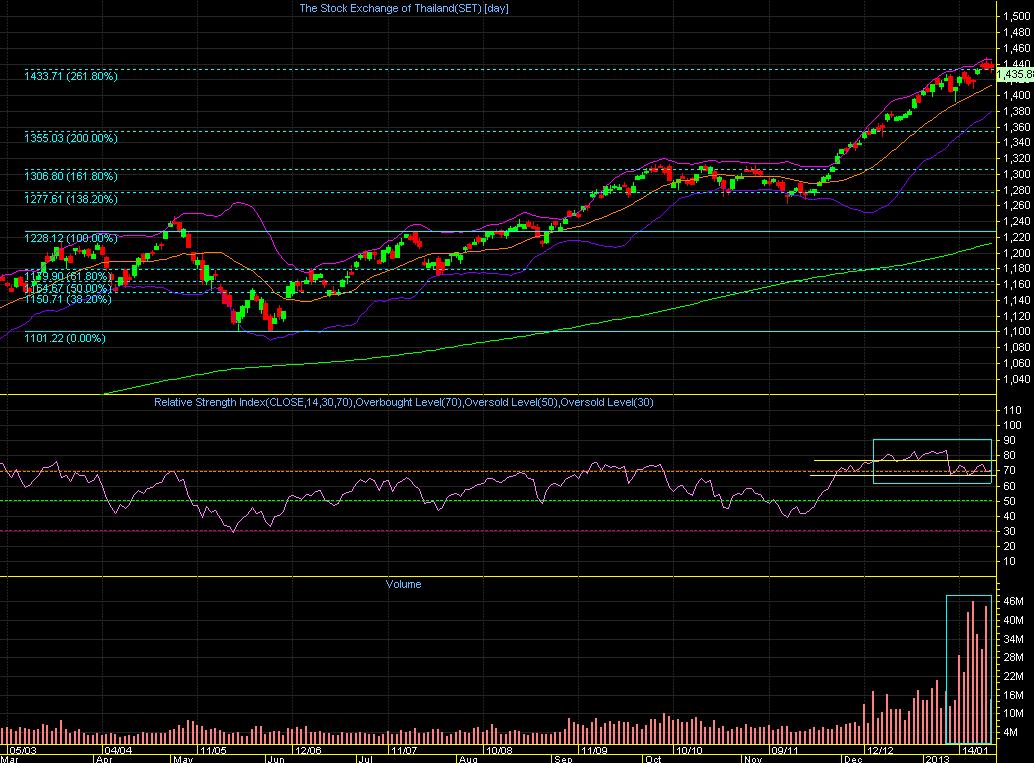Click the Volume panel label

403,584
